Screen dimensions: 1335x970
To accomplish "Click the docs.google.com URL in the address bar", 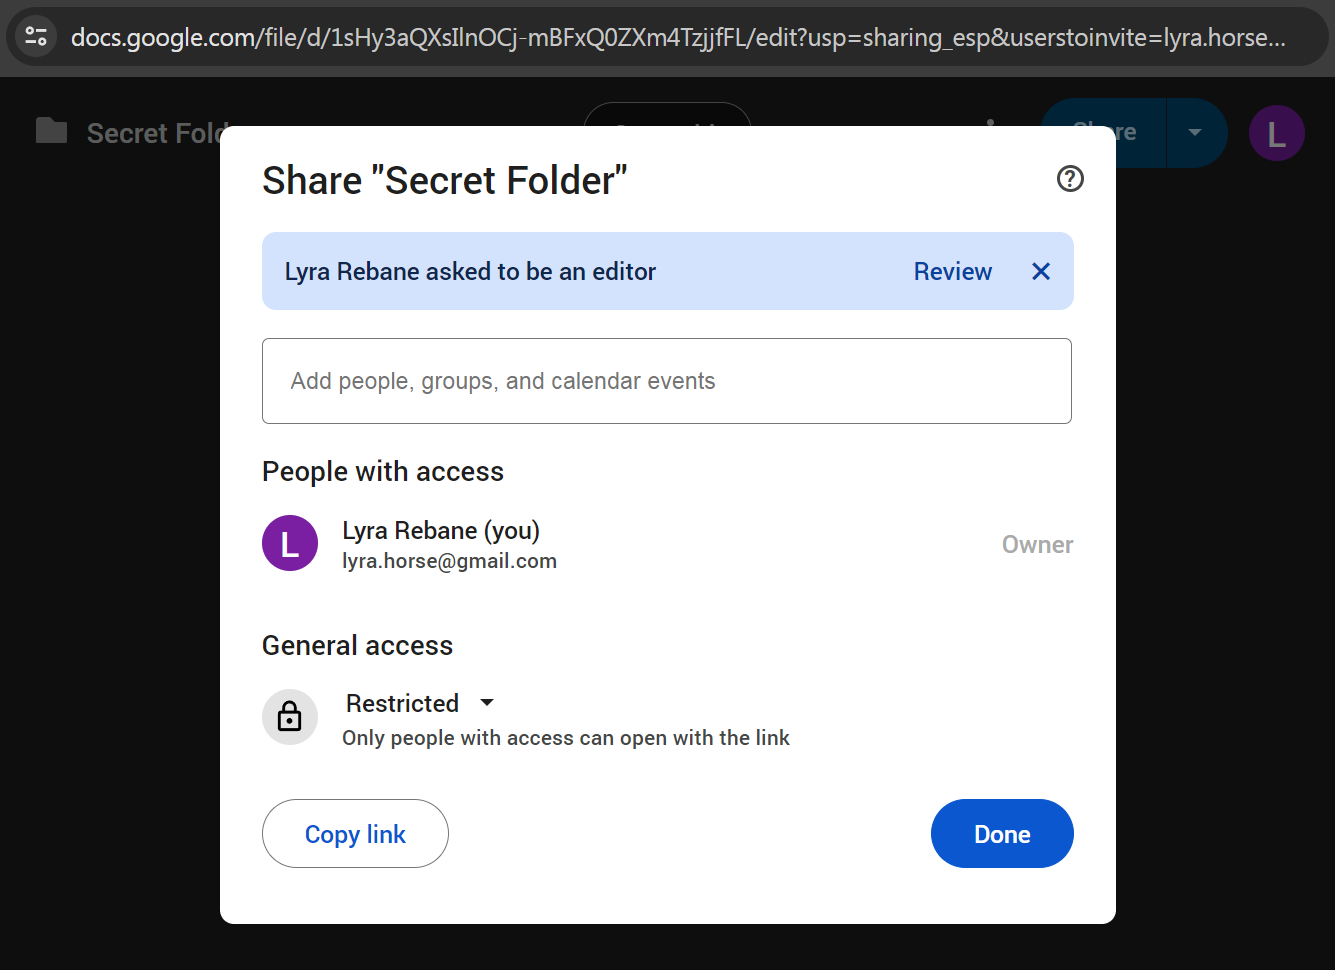I will (x=678, y=38).
